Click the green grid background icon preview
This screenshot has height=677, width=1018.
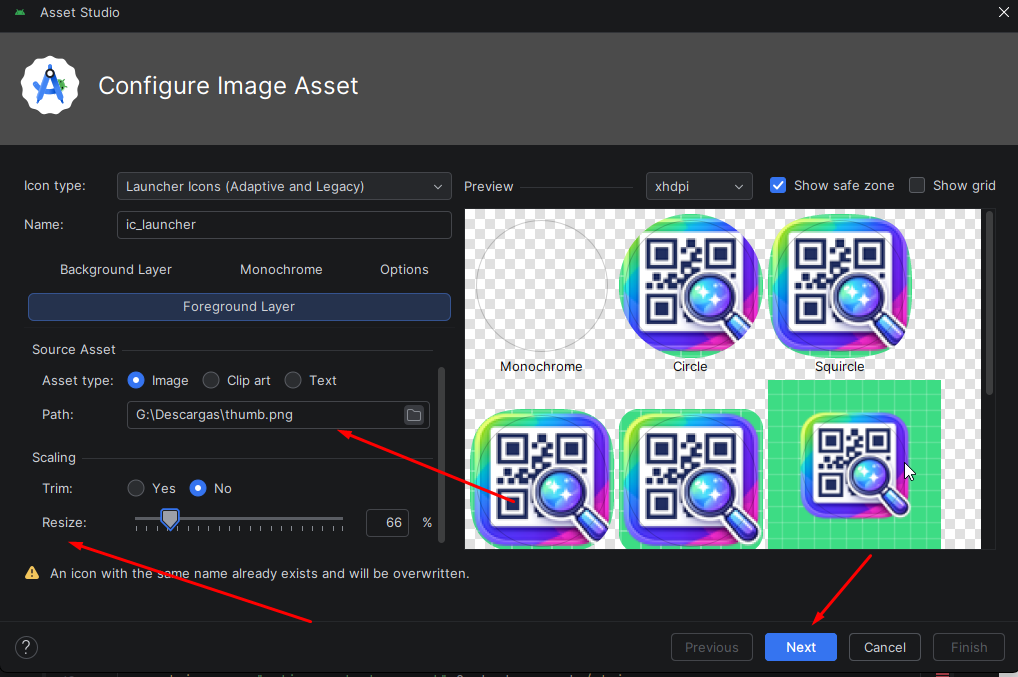tap(854, 464)
